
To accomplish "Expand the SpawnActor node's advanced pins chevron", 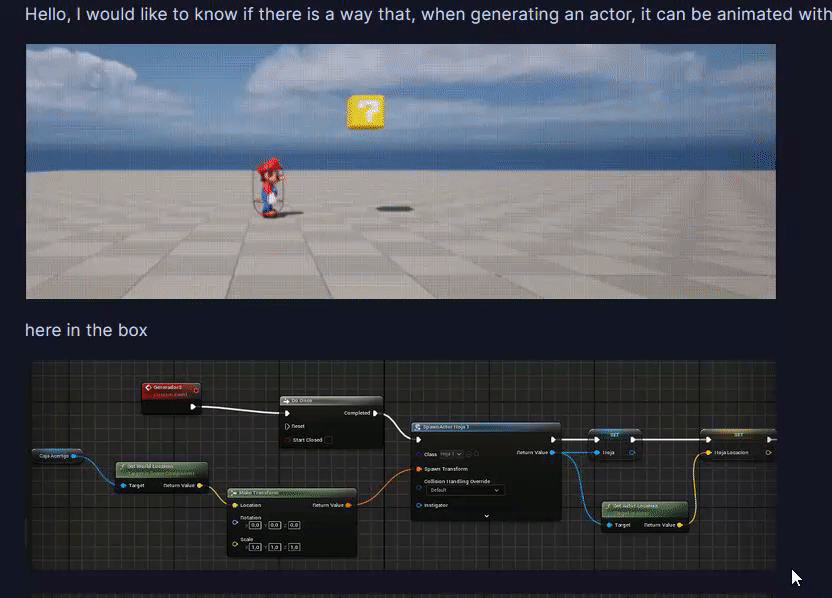I will tap(487, 516).
